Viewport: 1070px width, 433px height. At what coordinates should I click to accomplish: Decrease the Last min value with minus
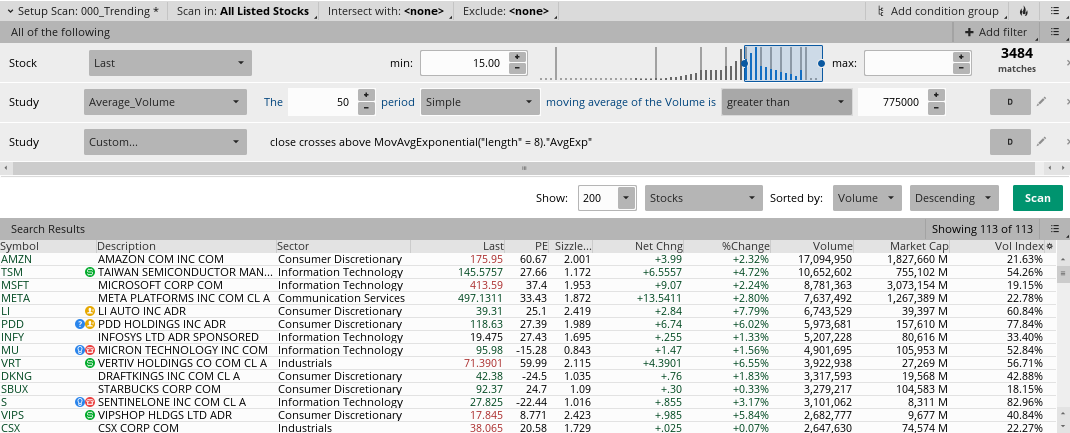click(517, 68)
